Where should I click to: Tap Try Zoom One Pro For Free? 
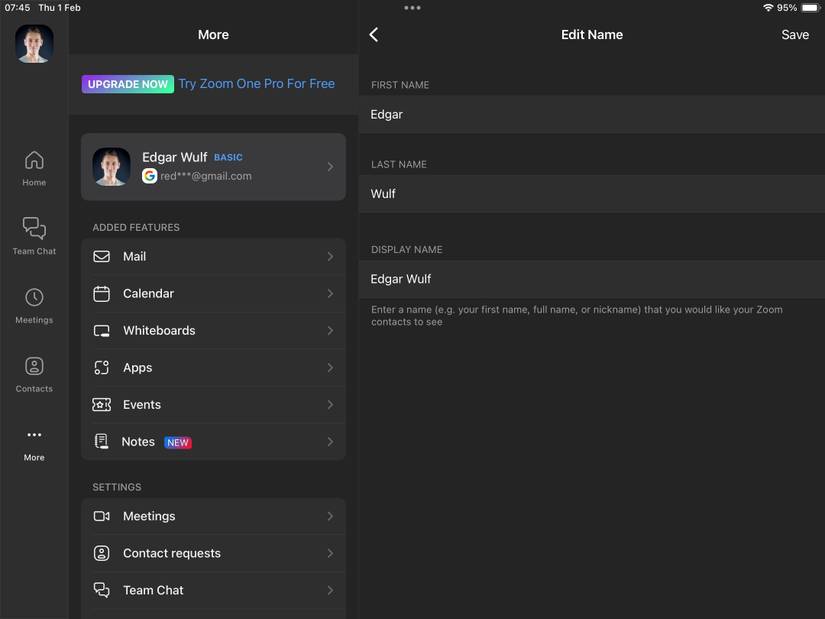pos(256,83)
